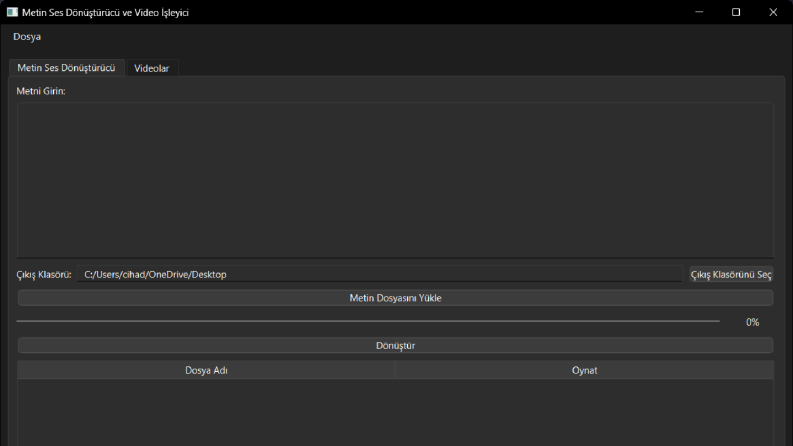
Task: Click the Çıkış Klasörü: label
Action: [x=44, y=275]
